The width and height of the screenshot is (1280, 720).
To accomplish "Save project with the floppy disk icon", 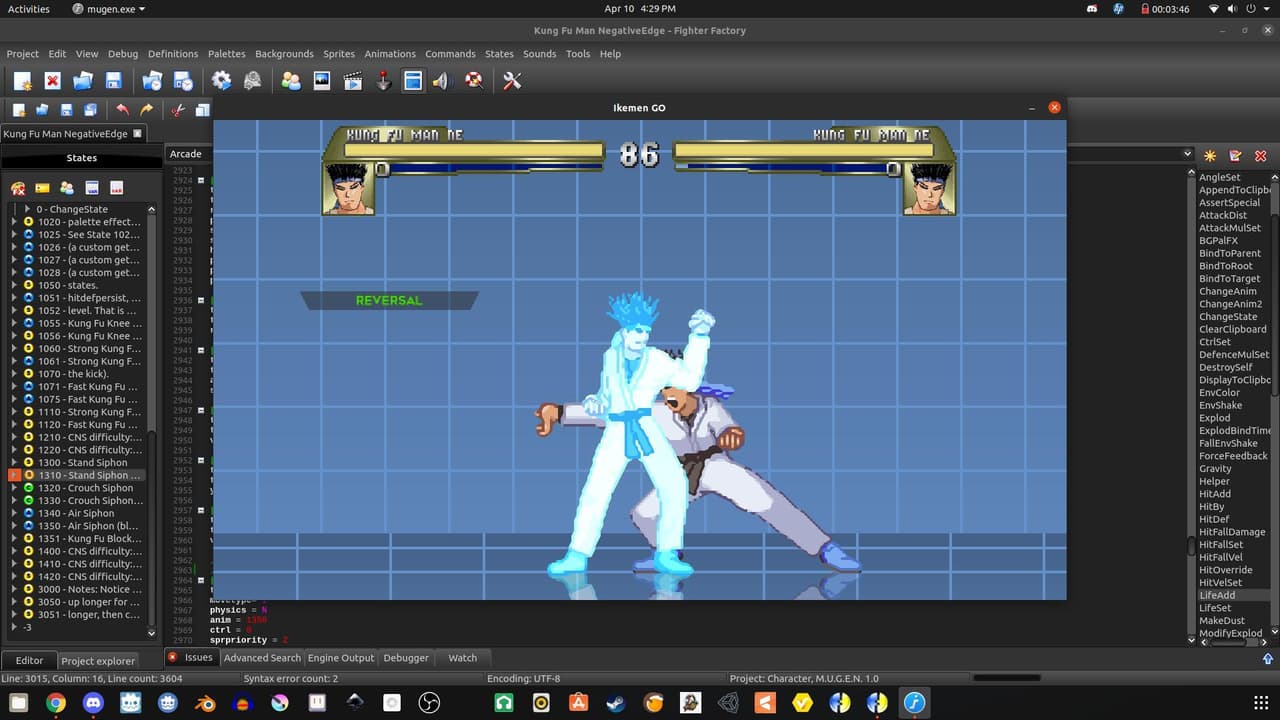I will coord(114,81).
